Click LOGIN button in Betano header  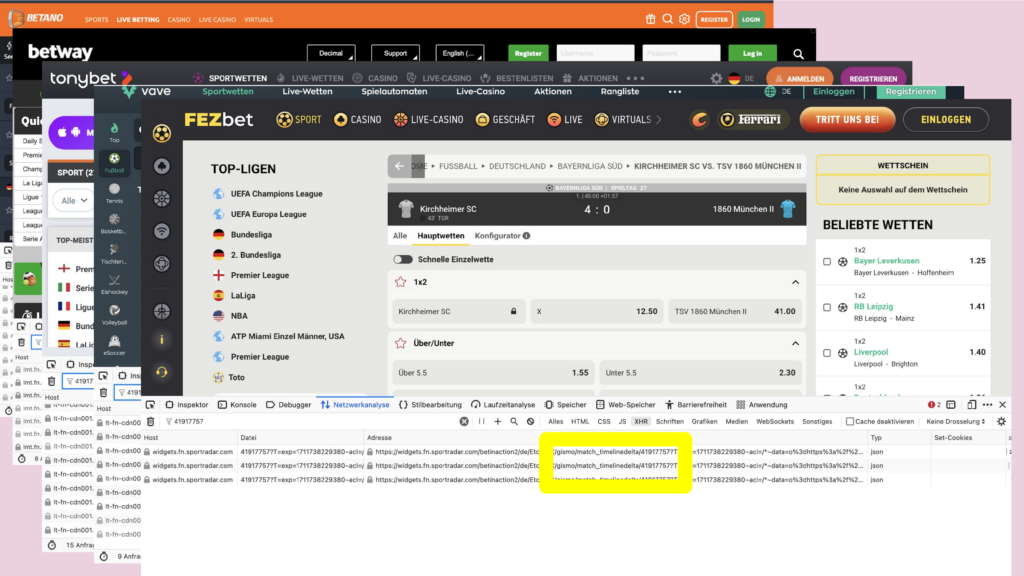(751, 20)
